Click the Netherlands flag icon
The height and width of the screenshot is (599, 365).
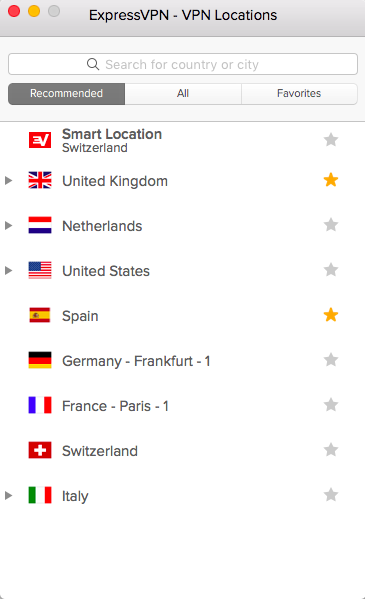point(40,225)
